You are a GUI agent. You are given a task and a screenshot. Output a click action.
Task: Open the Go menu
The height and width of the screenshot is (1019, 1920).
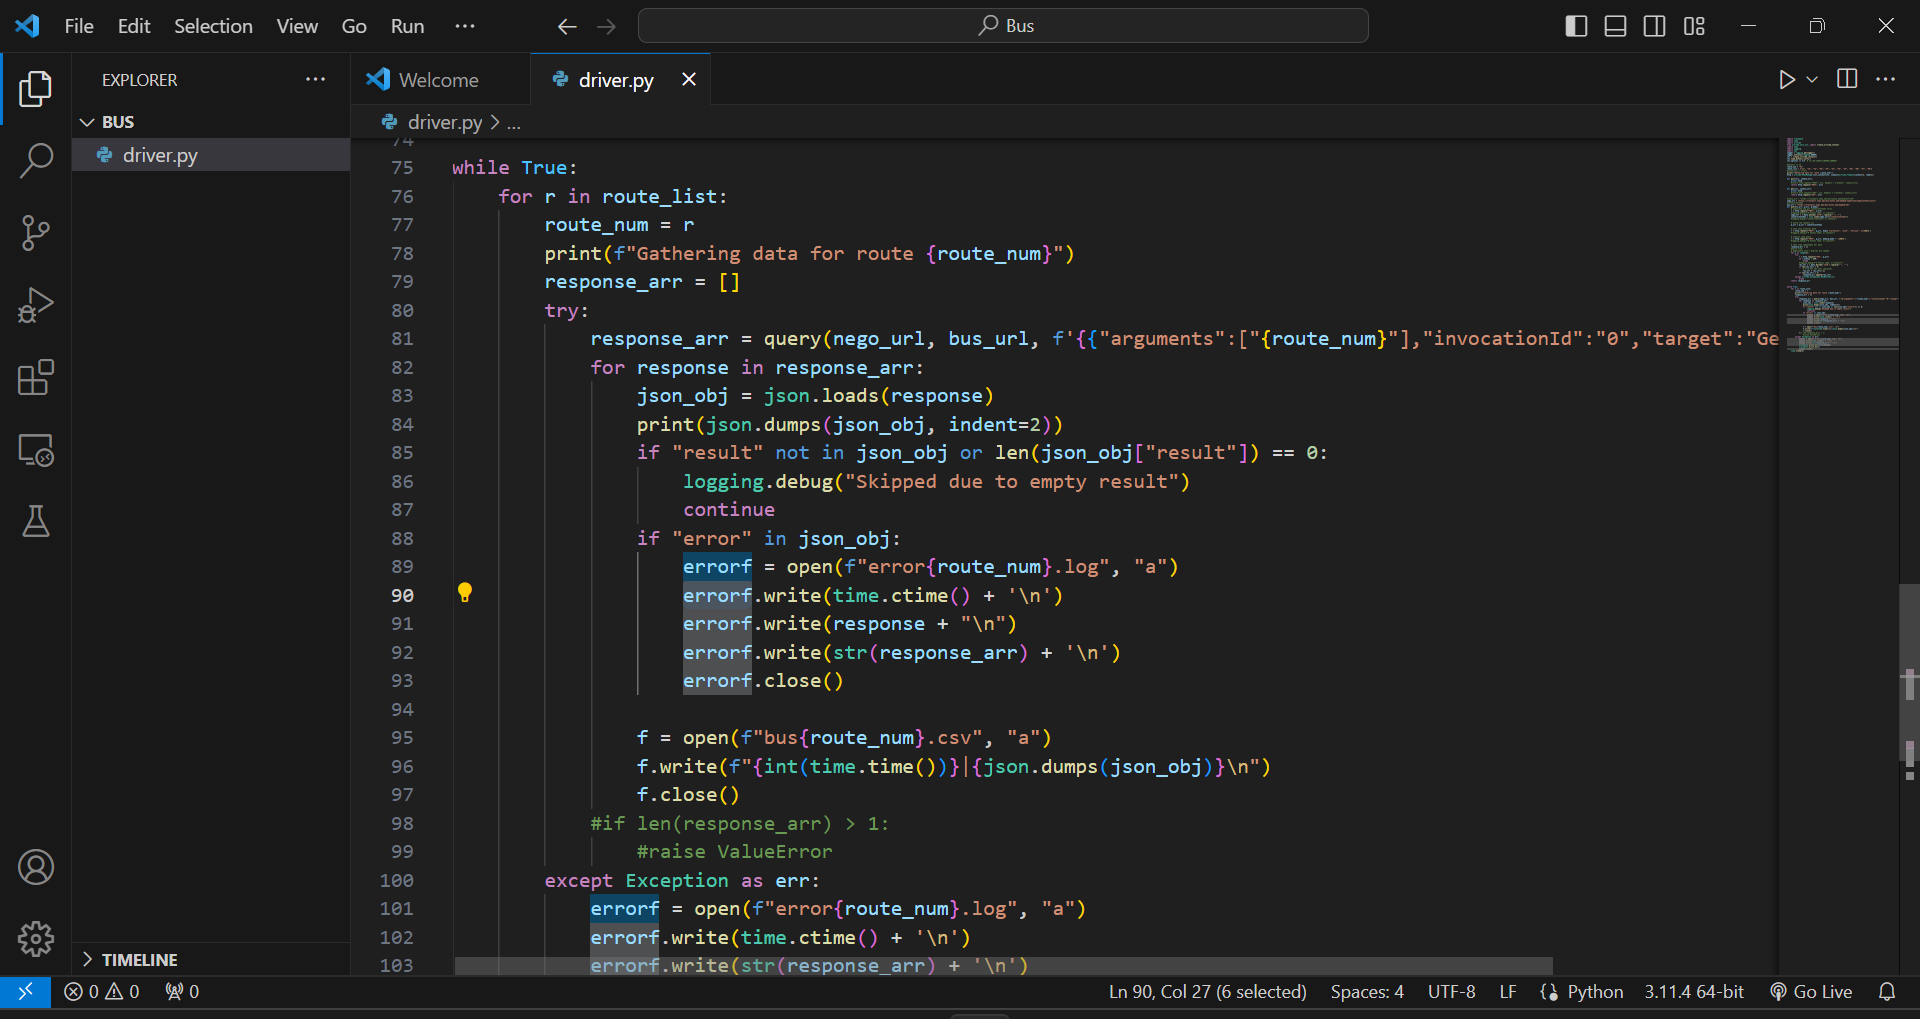pyautogui.click(x=354, y=26)
